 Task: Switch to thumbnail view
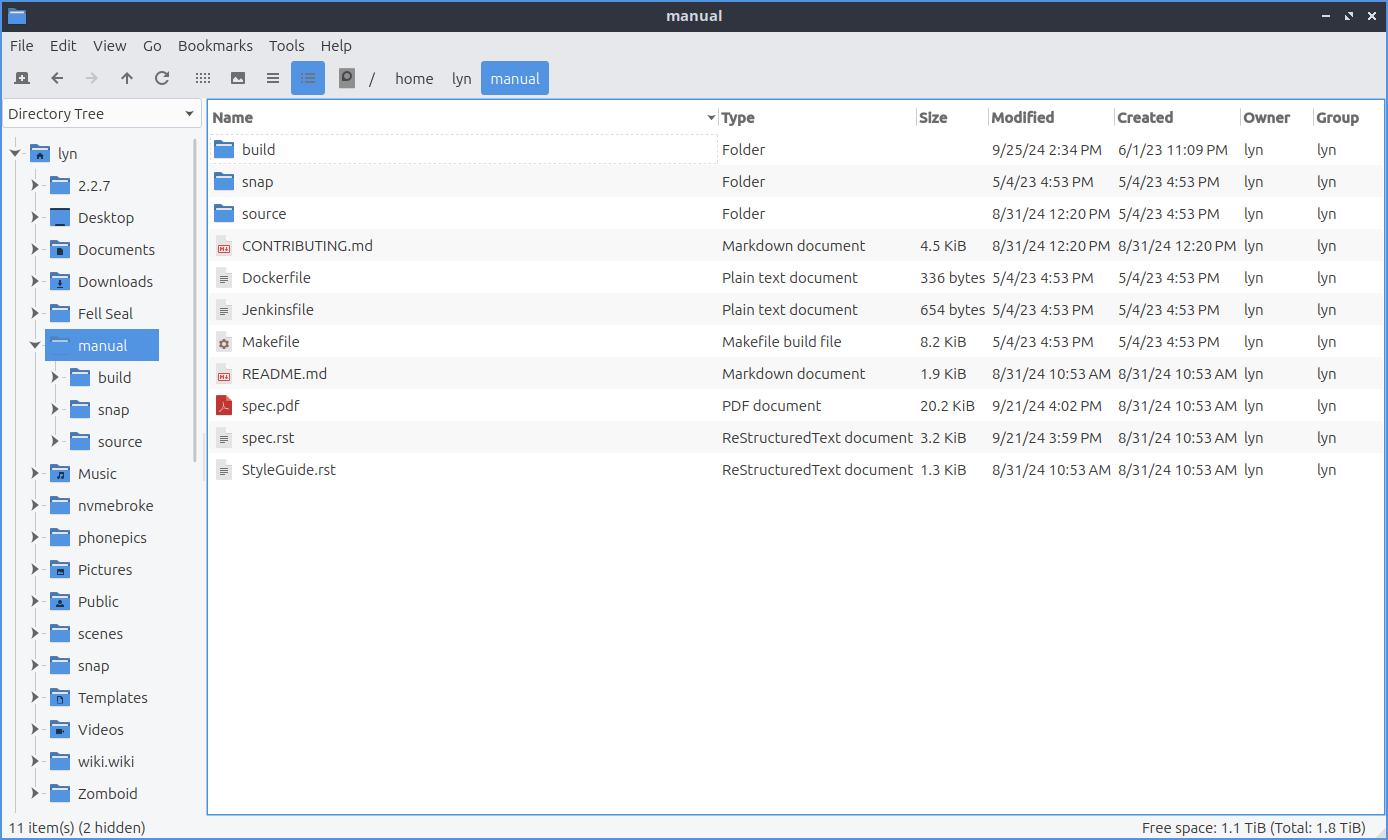pyautogui.click(x=238, y=78)
